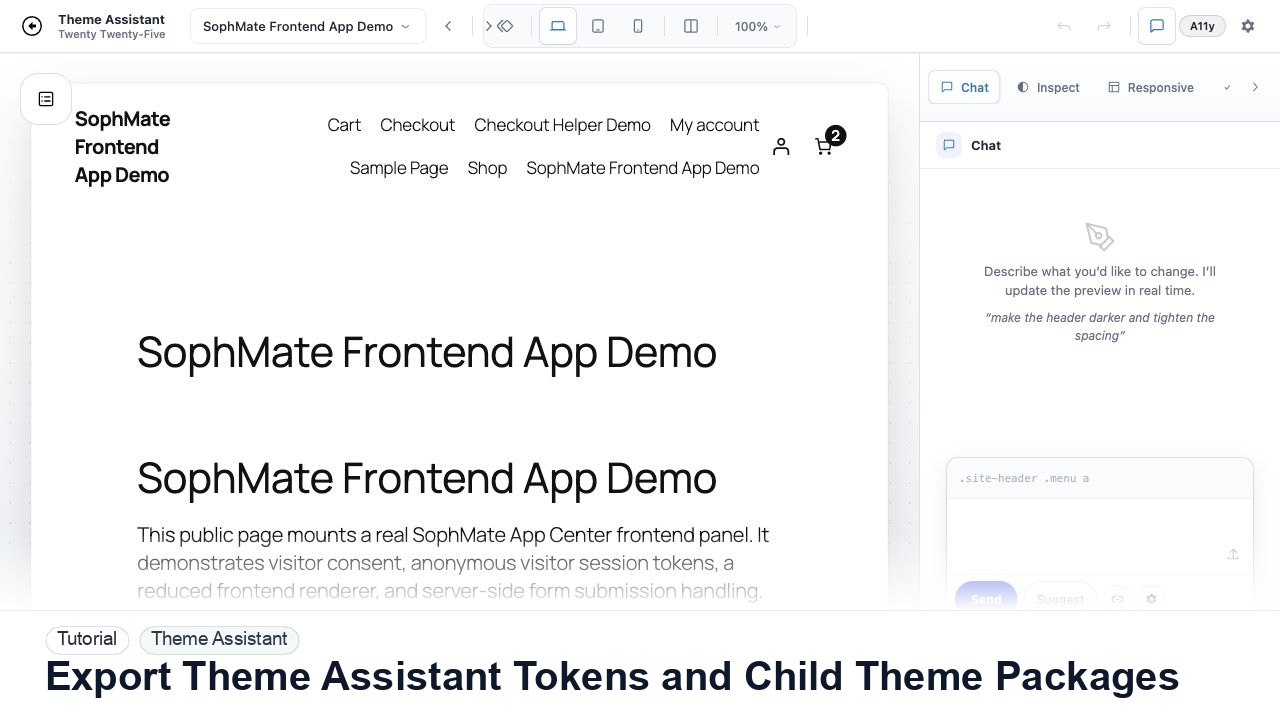
Task: Click SophMate Frontend App Demo nav link
Action: (x=643, y=168)
